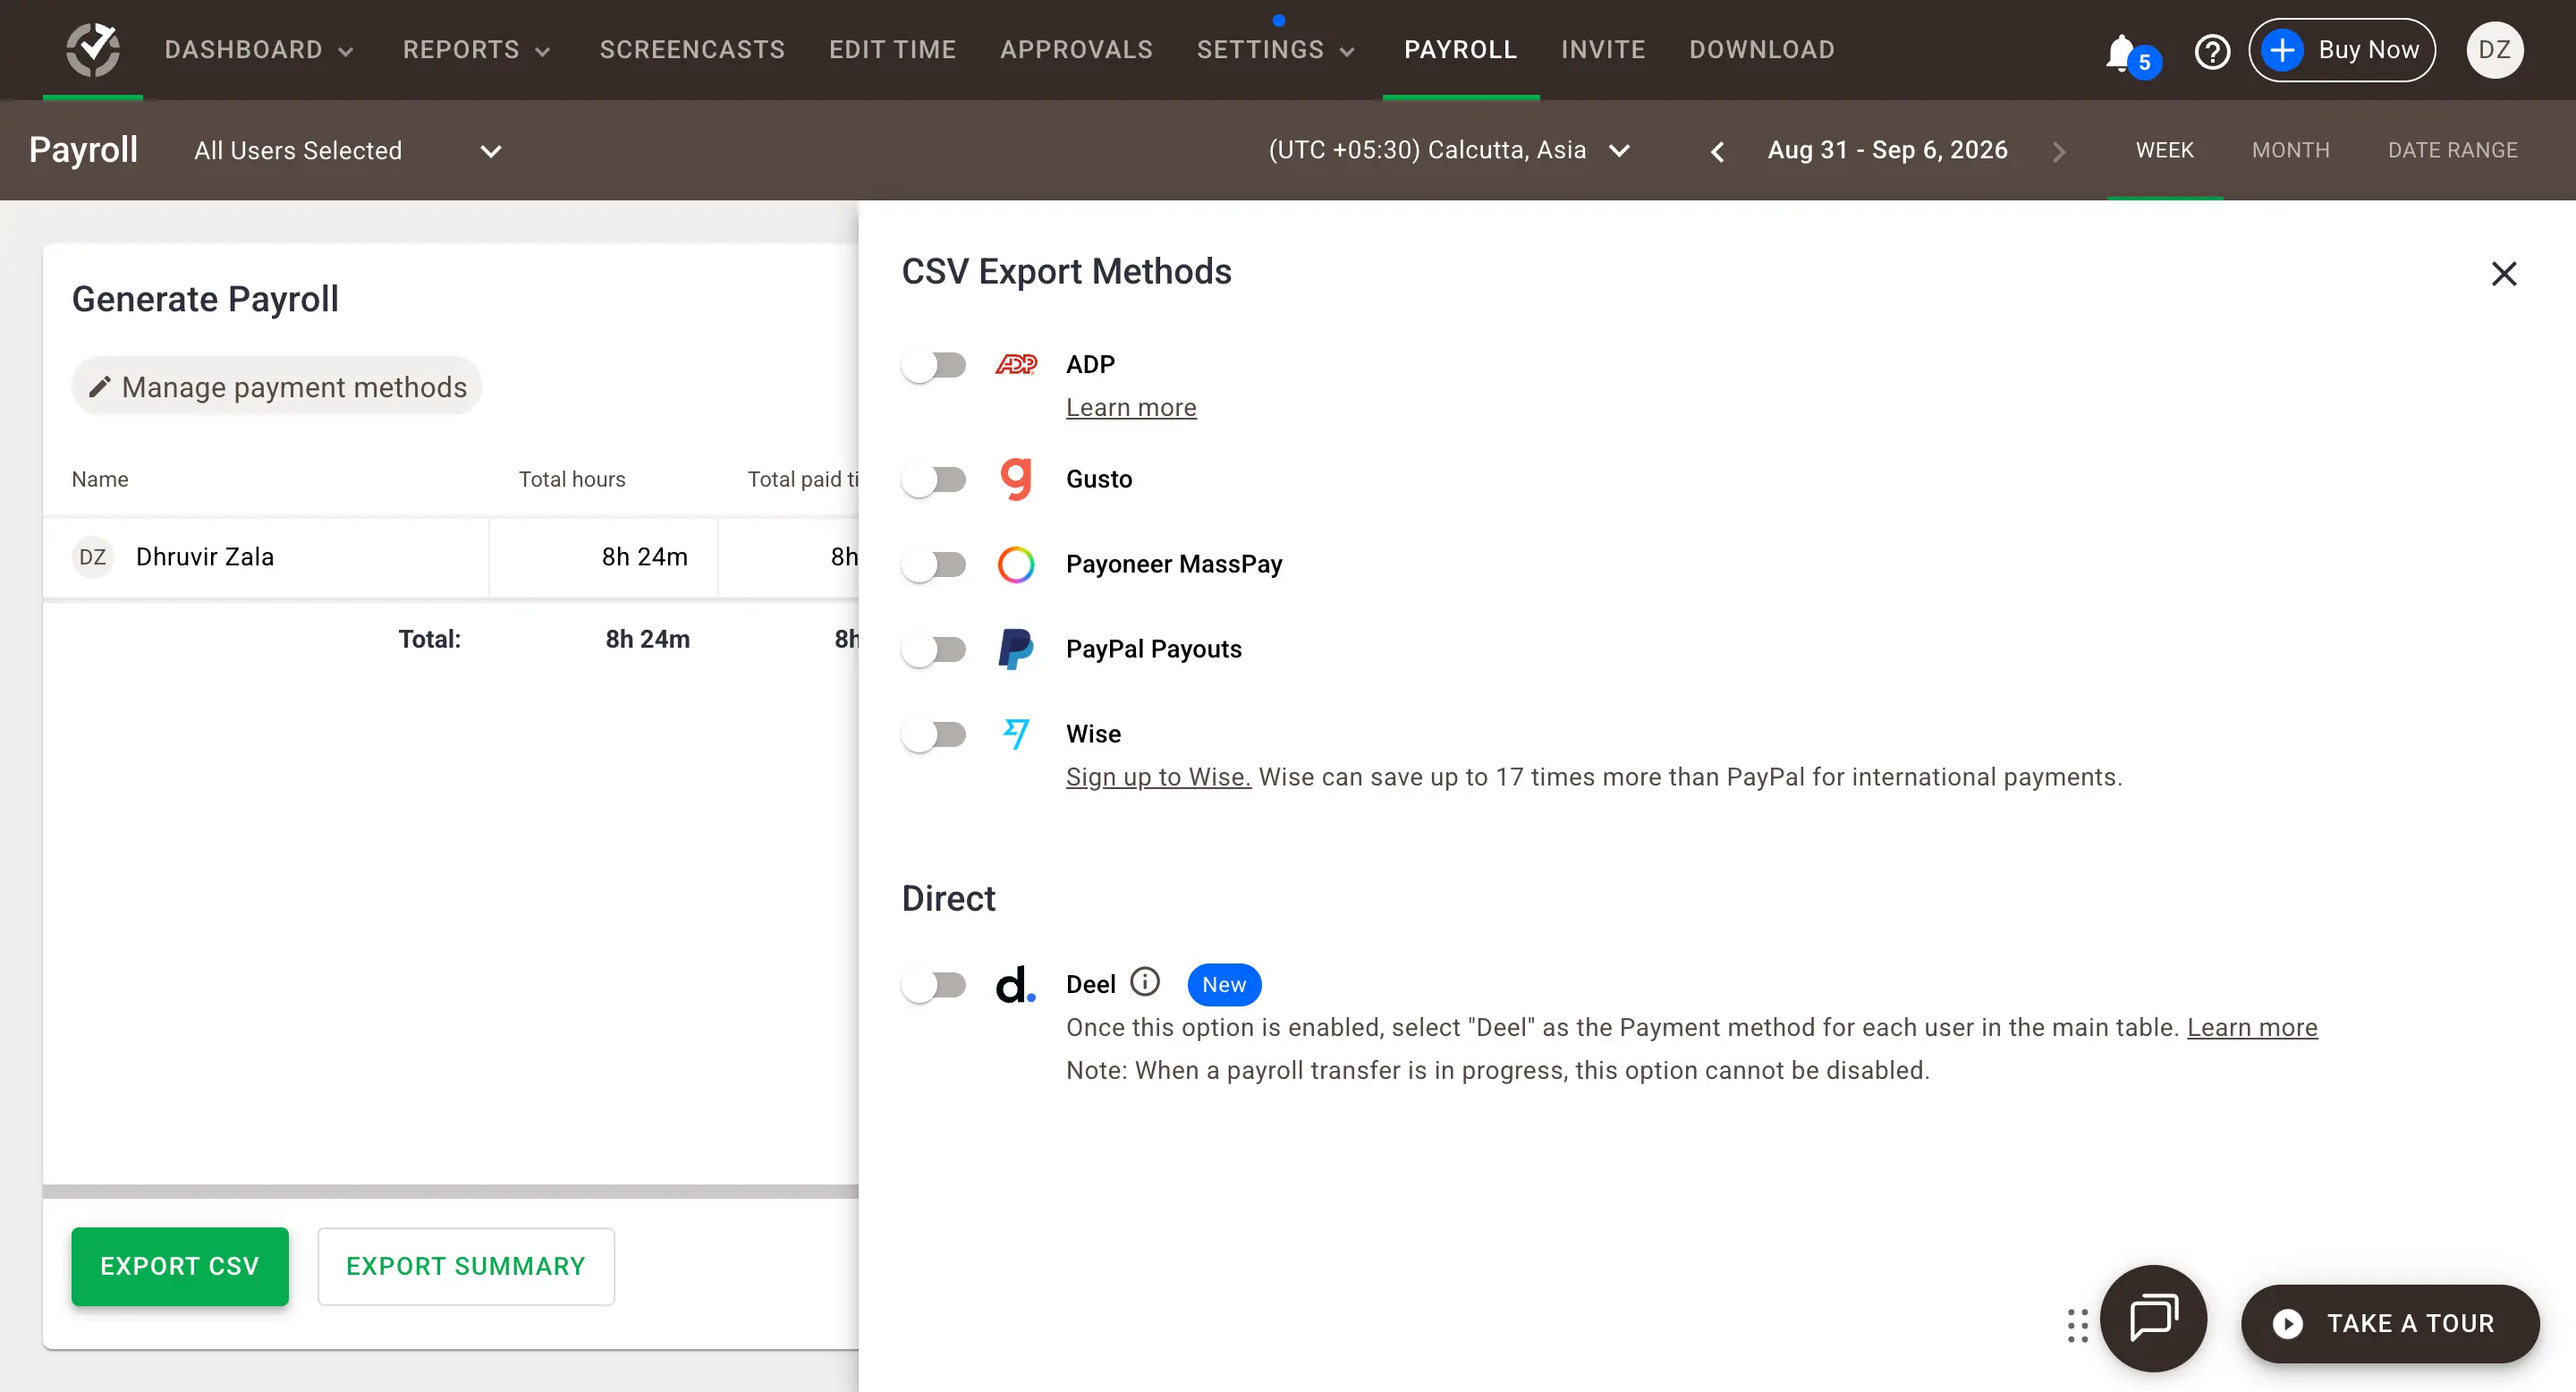Open the ADP Learn more link

(x=1131, y=407)
